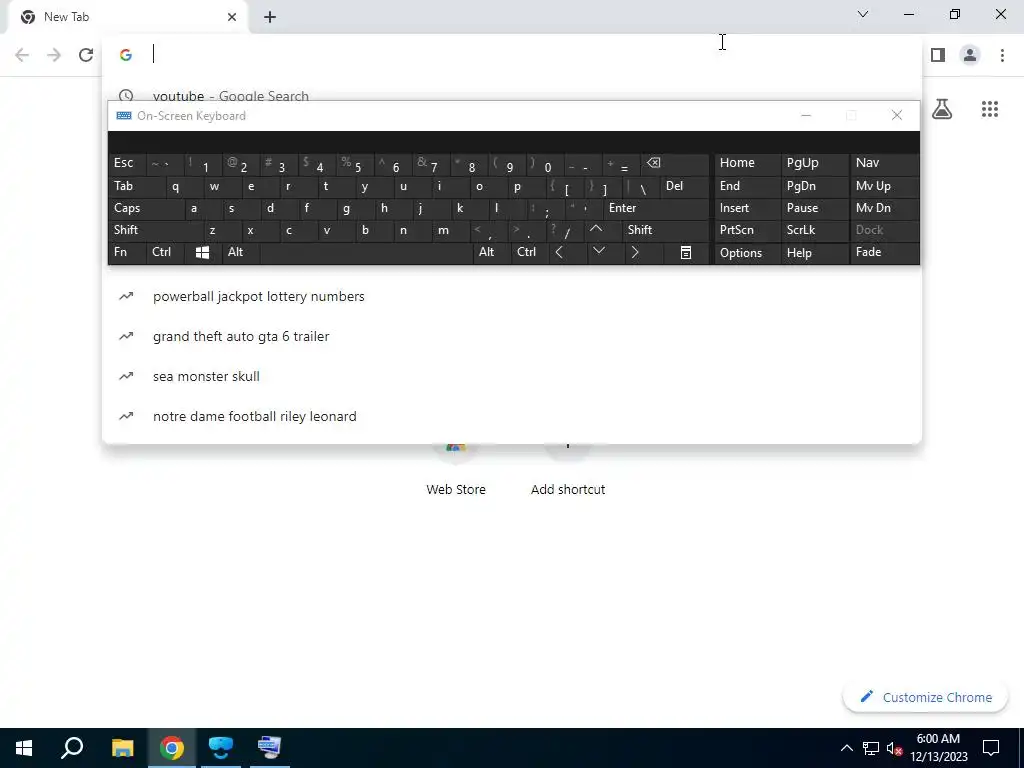This screenshot has height=768, width=1024.
Task: Click Chrome icon in the taskbar
Action: click(x=171, y=748)
